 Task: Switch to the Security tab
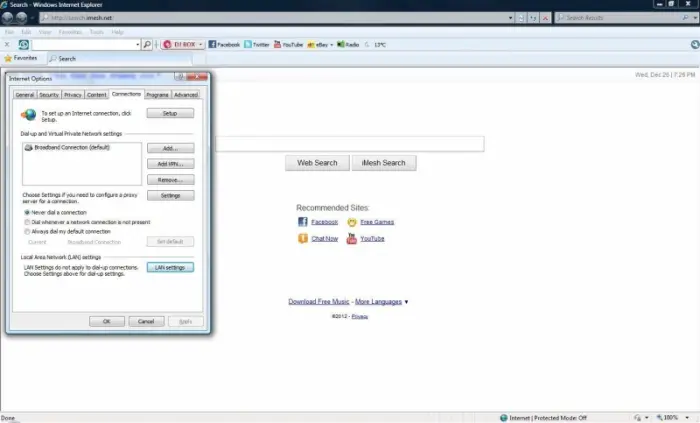pyautogui.click(x=49, y=95)
